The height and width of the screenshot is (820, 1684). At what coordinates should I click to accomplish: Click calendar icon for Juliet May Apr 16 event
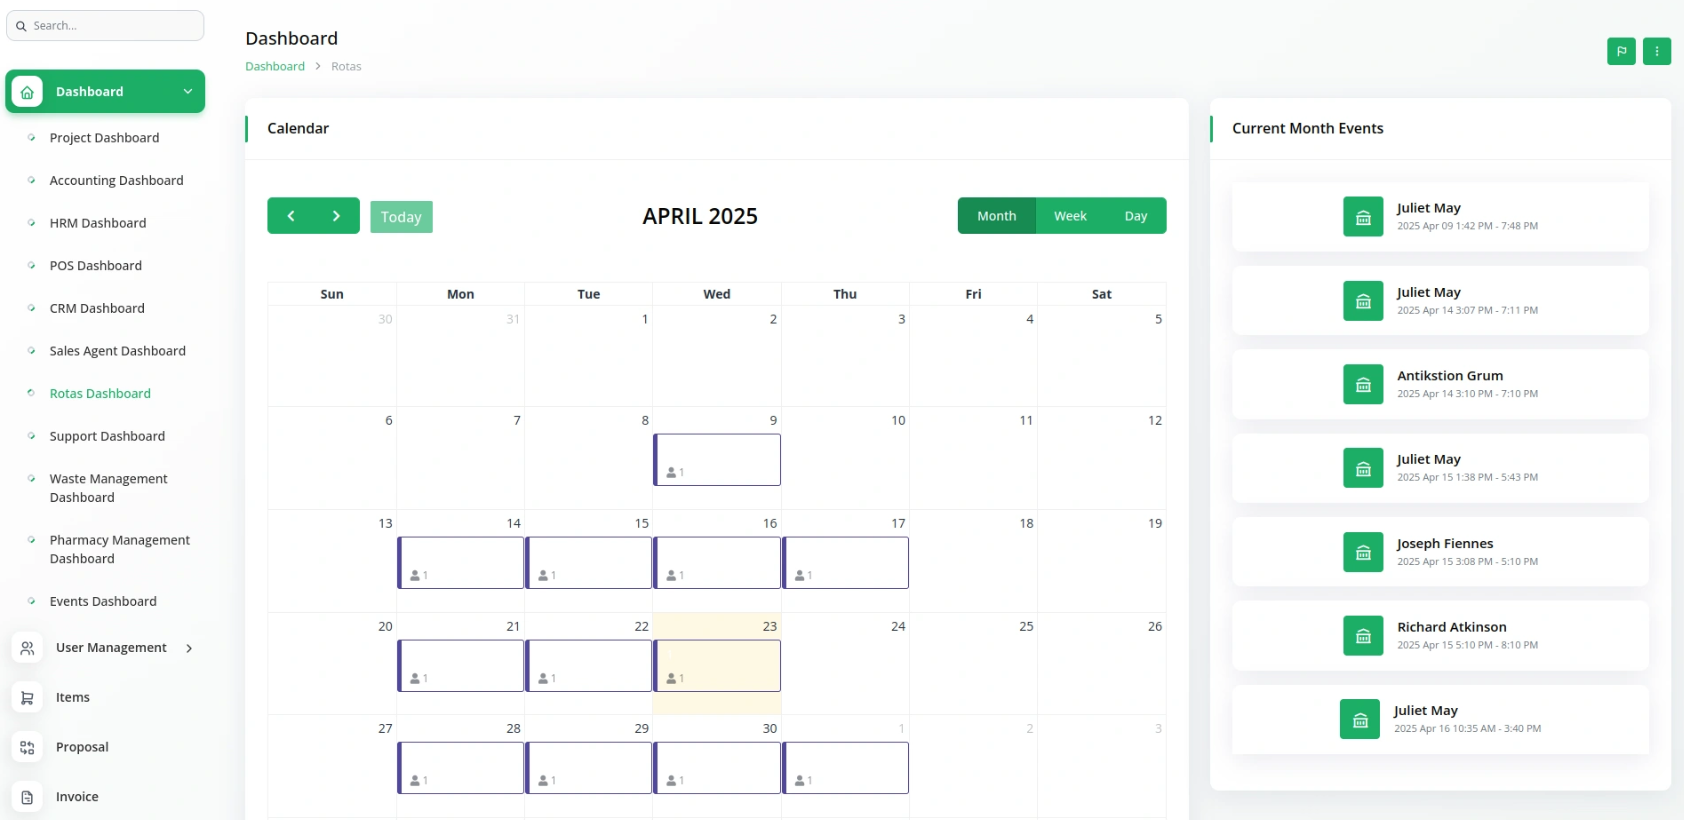1360,719
